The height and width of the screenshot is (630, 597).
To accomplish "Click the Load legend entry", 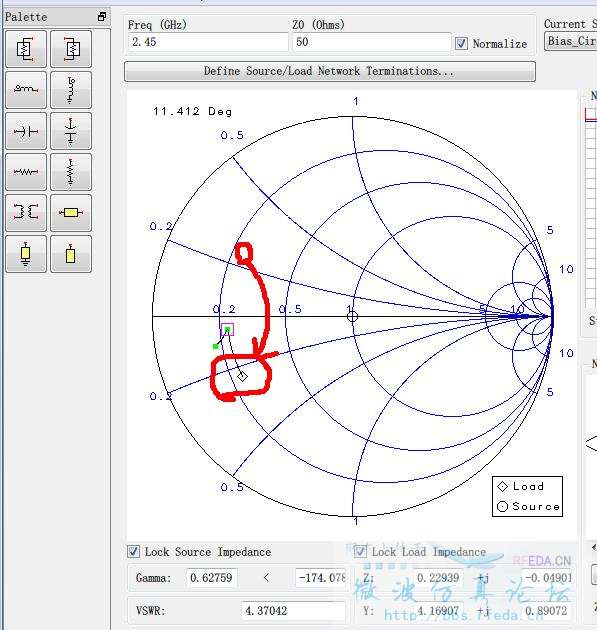I will click(521, 487).
